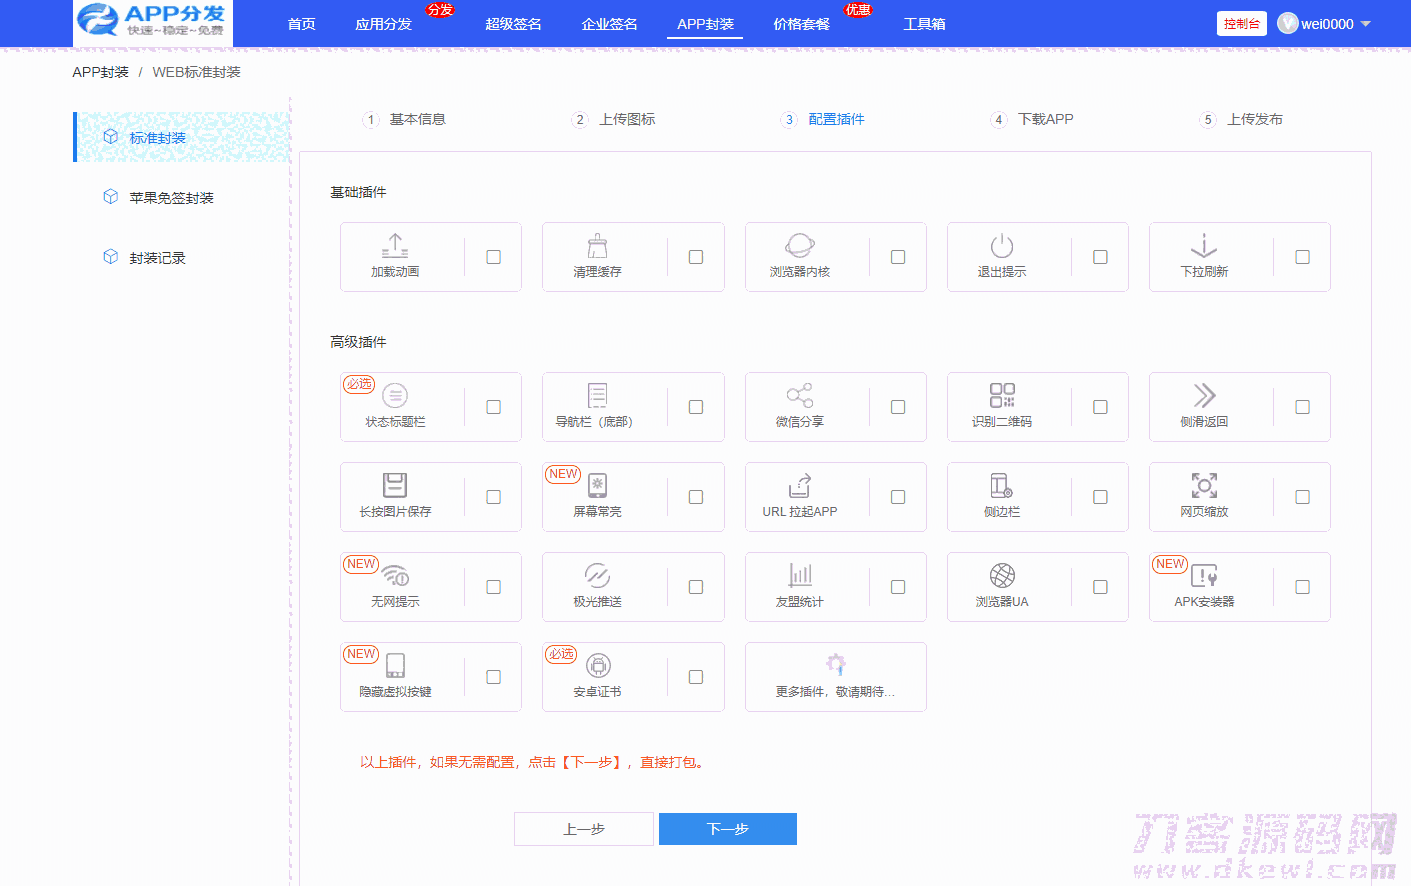Click the APP分发 site logo
Viewport: 1411px width, 886px height.
(x=153, y=22)
